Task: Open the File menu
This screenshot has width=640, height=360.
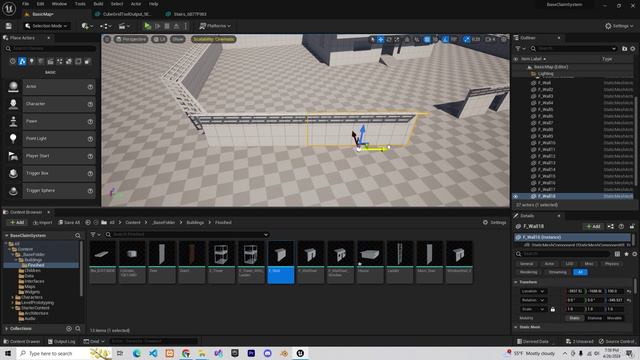Action: [x=25, y=4]
